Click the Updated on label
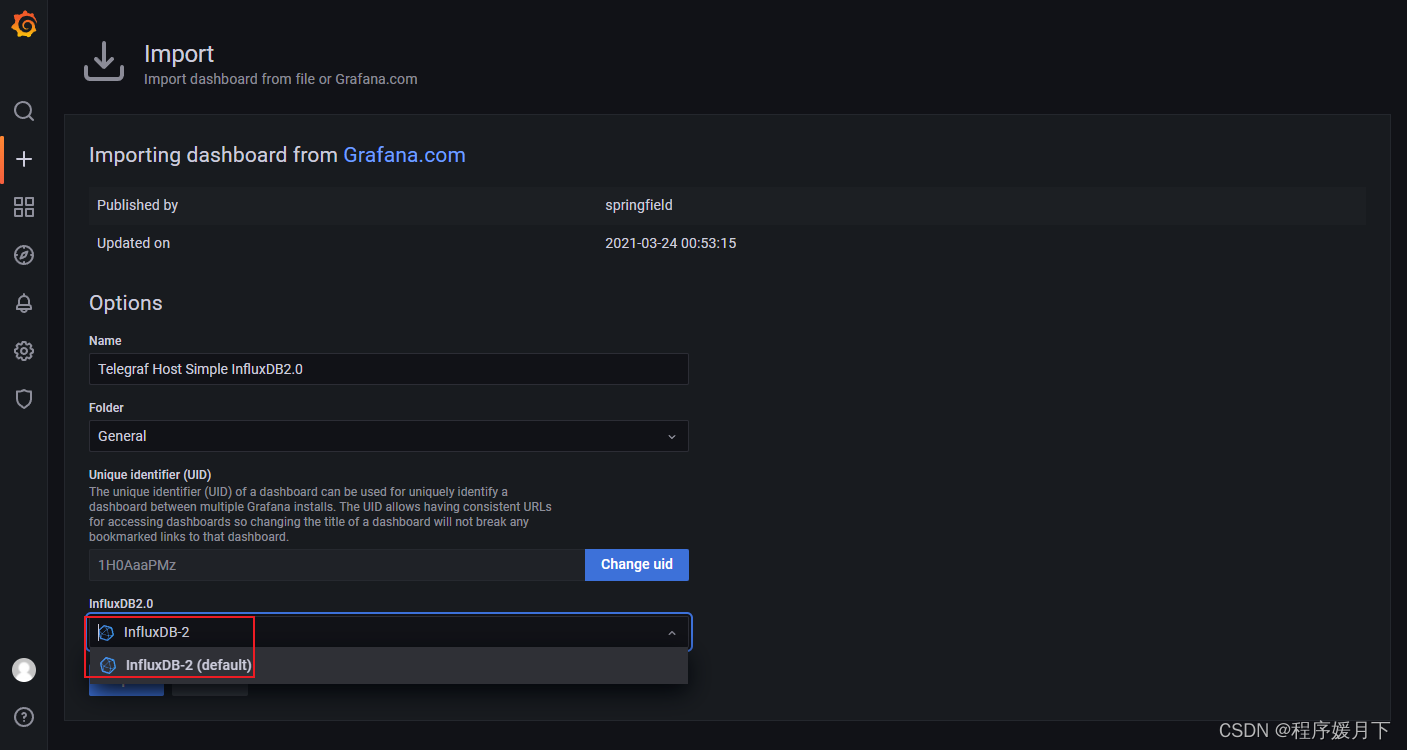The width and height of the screenshot is (1407, 750). (x=133, y=243)
